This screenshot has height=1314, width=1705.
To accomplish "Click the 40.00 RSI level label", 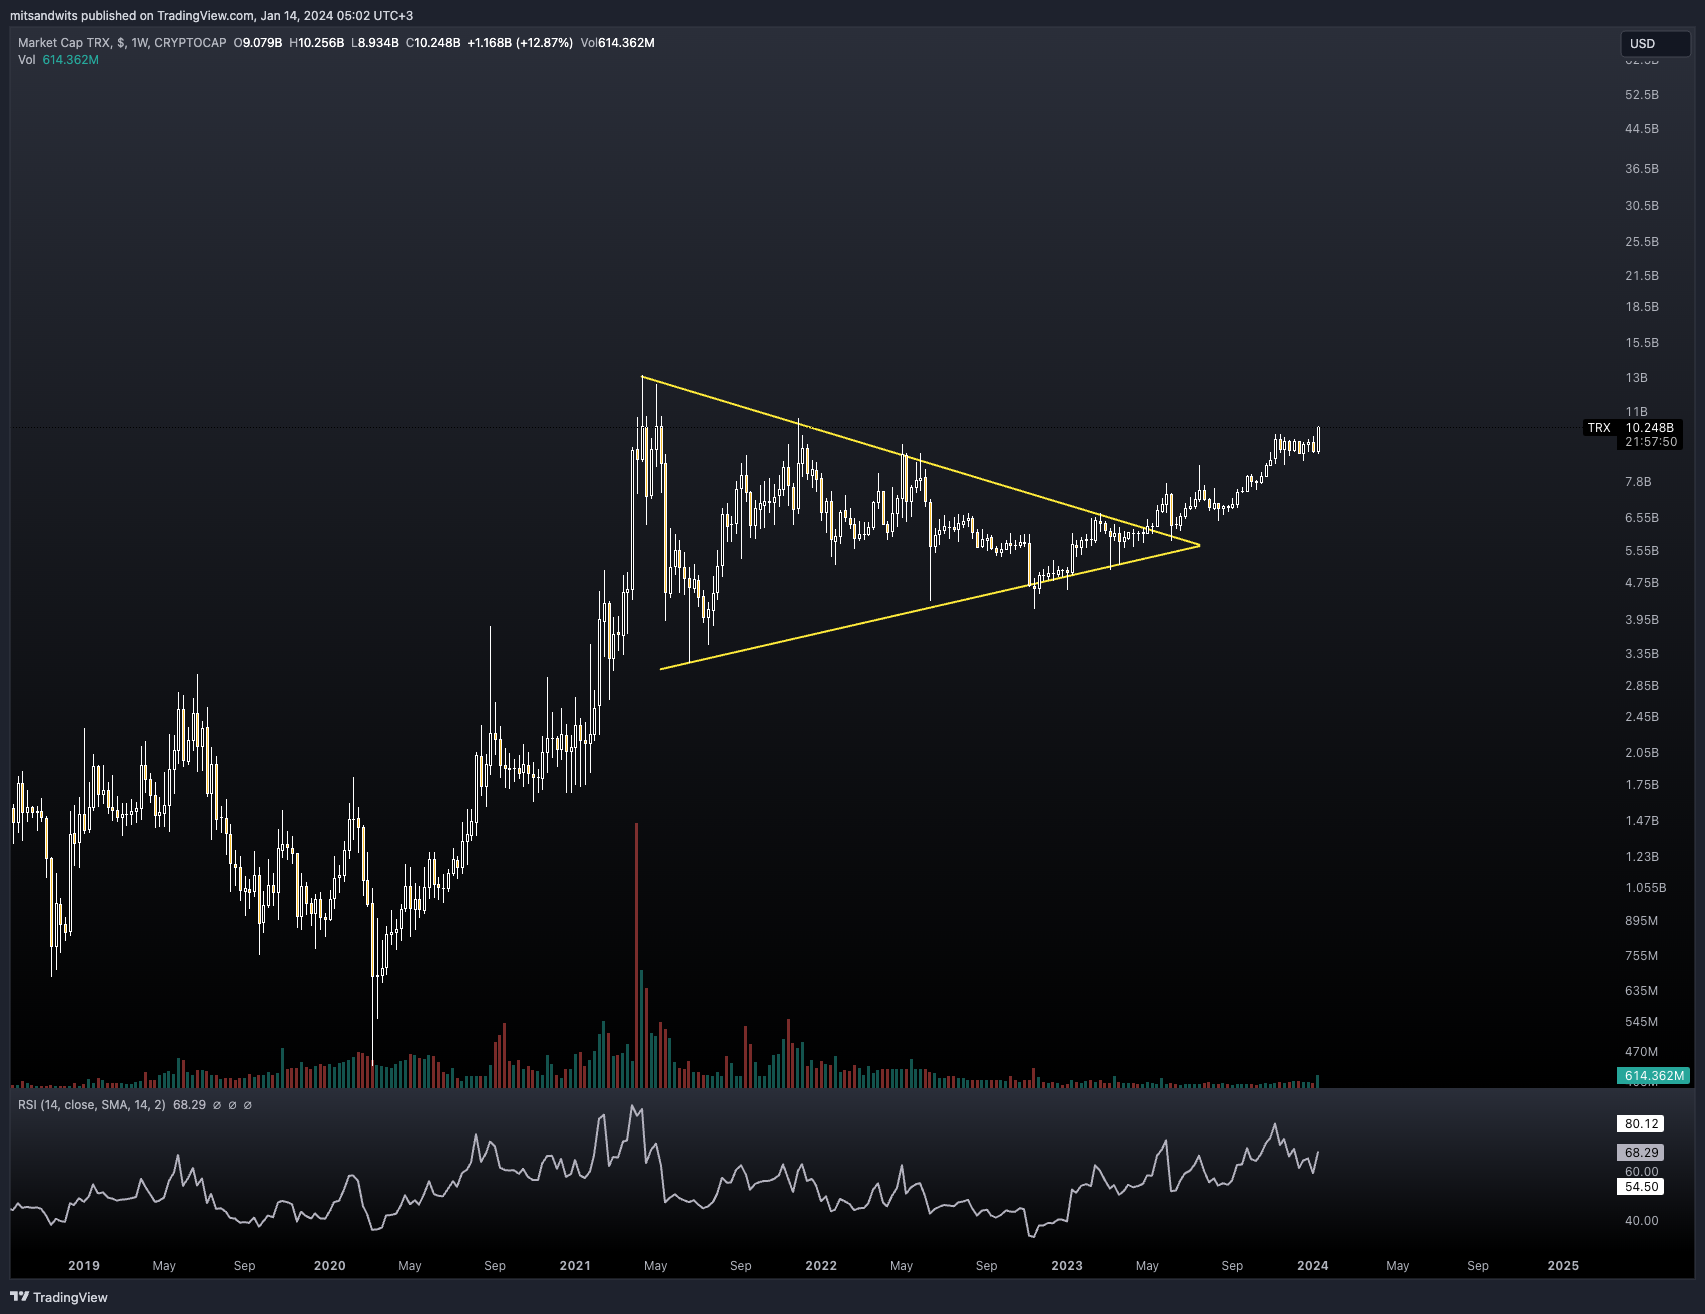I will (1642, 1221).
